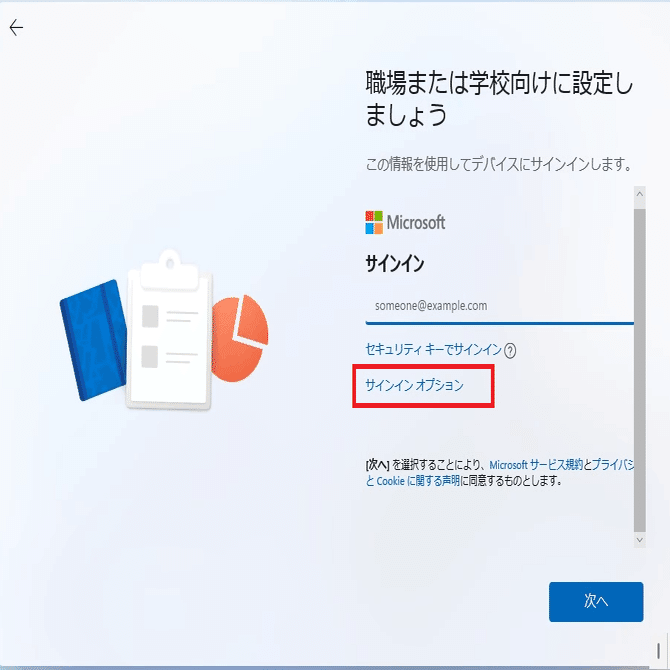Viewport: 670px width, 670px height.
Task: Click the scrollbar down arrow
Action: tap(640, 540)
